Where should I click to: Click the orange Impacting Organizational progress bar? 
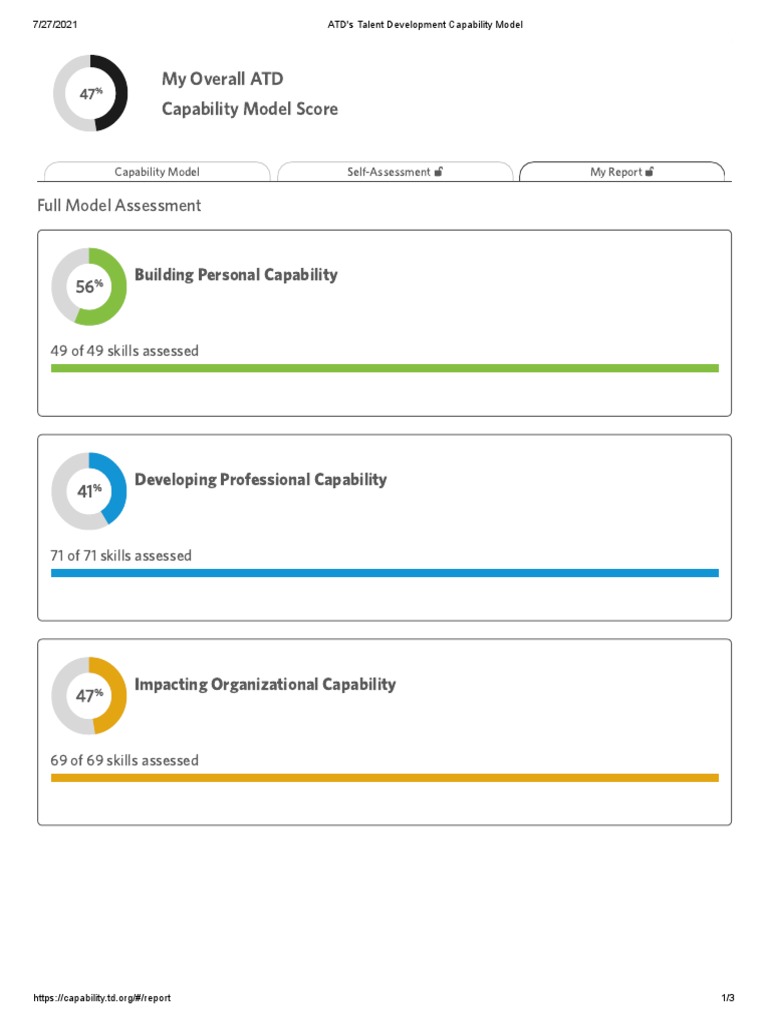point(384,777)
